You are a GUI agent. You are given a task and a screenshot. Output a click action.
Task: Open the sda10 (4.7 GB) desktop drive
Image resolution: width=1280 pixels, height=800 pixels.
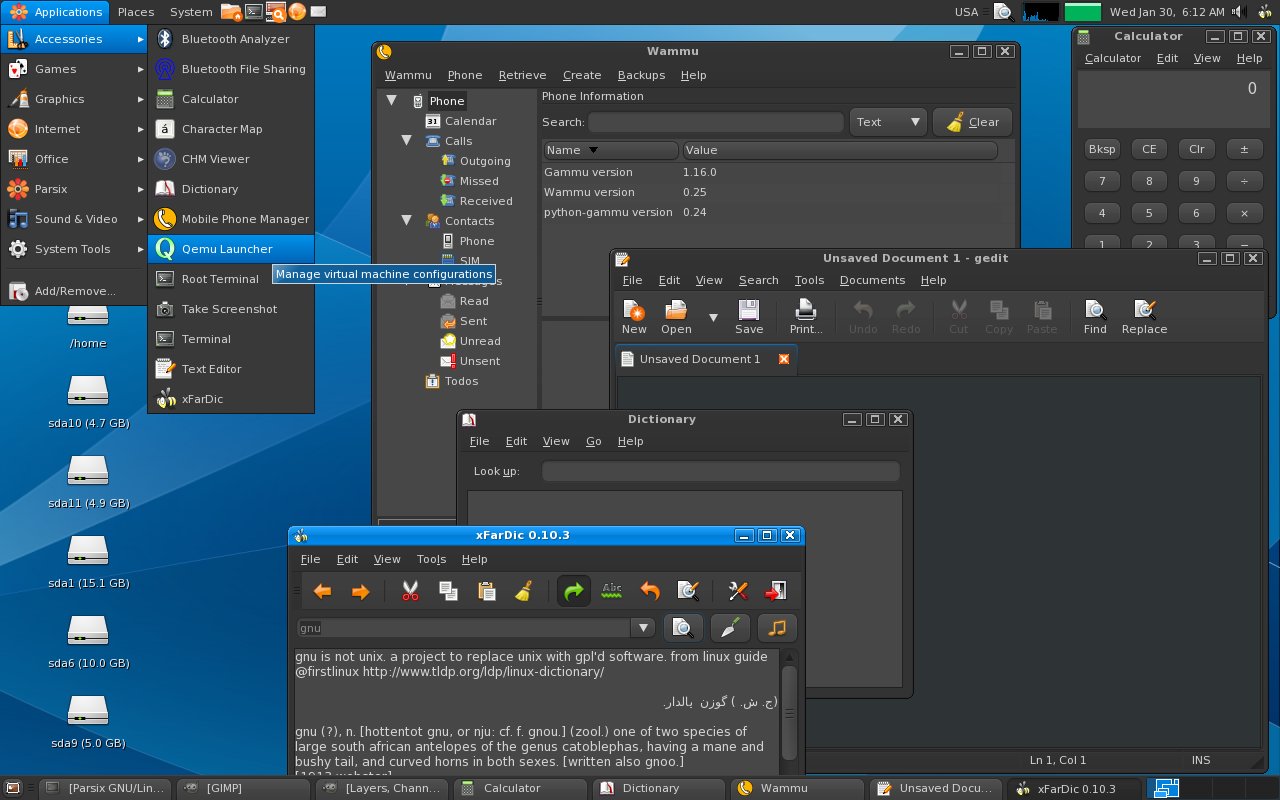[88, 402]
